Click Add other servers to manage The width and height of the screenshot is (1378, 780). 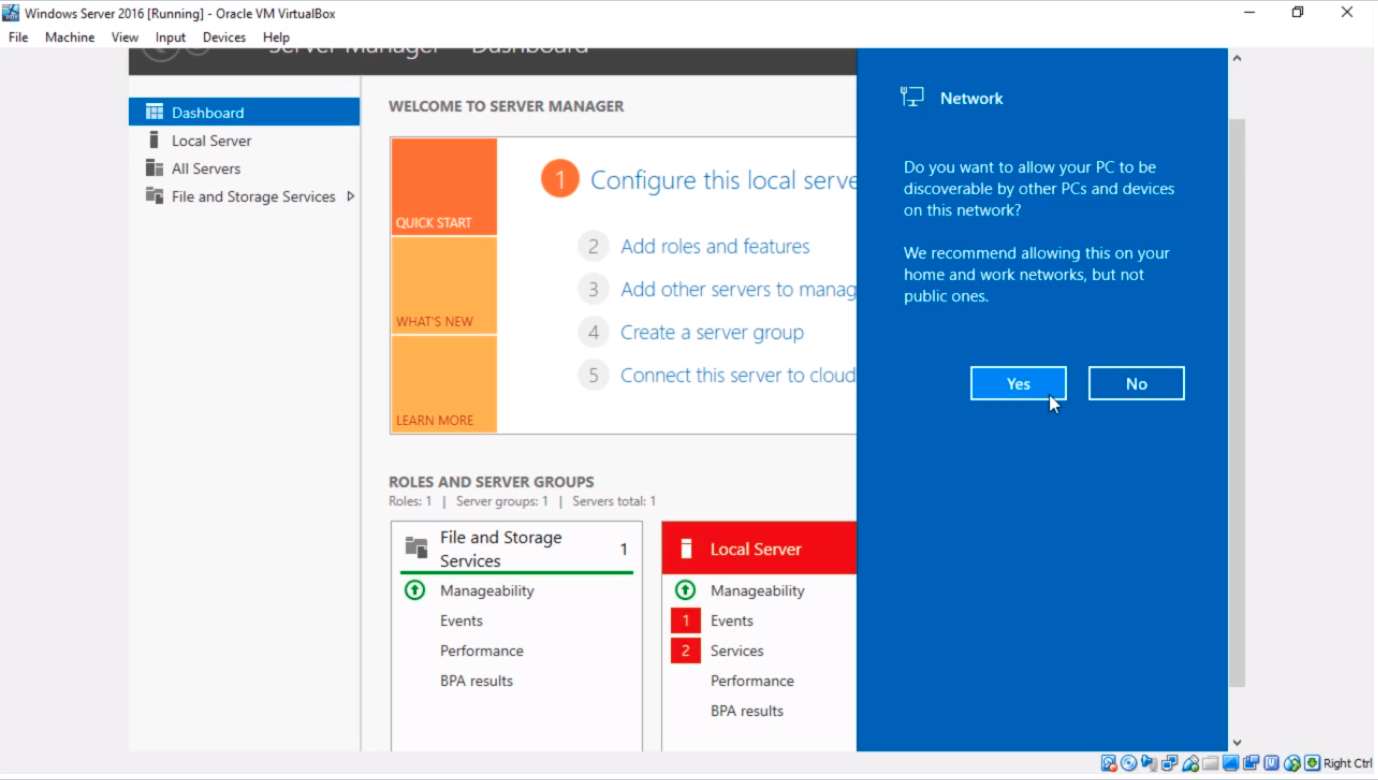coord(738,289)
